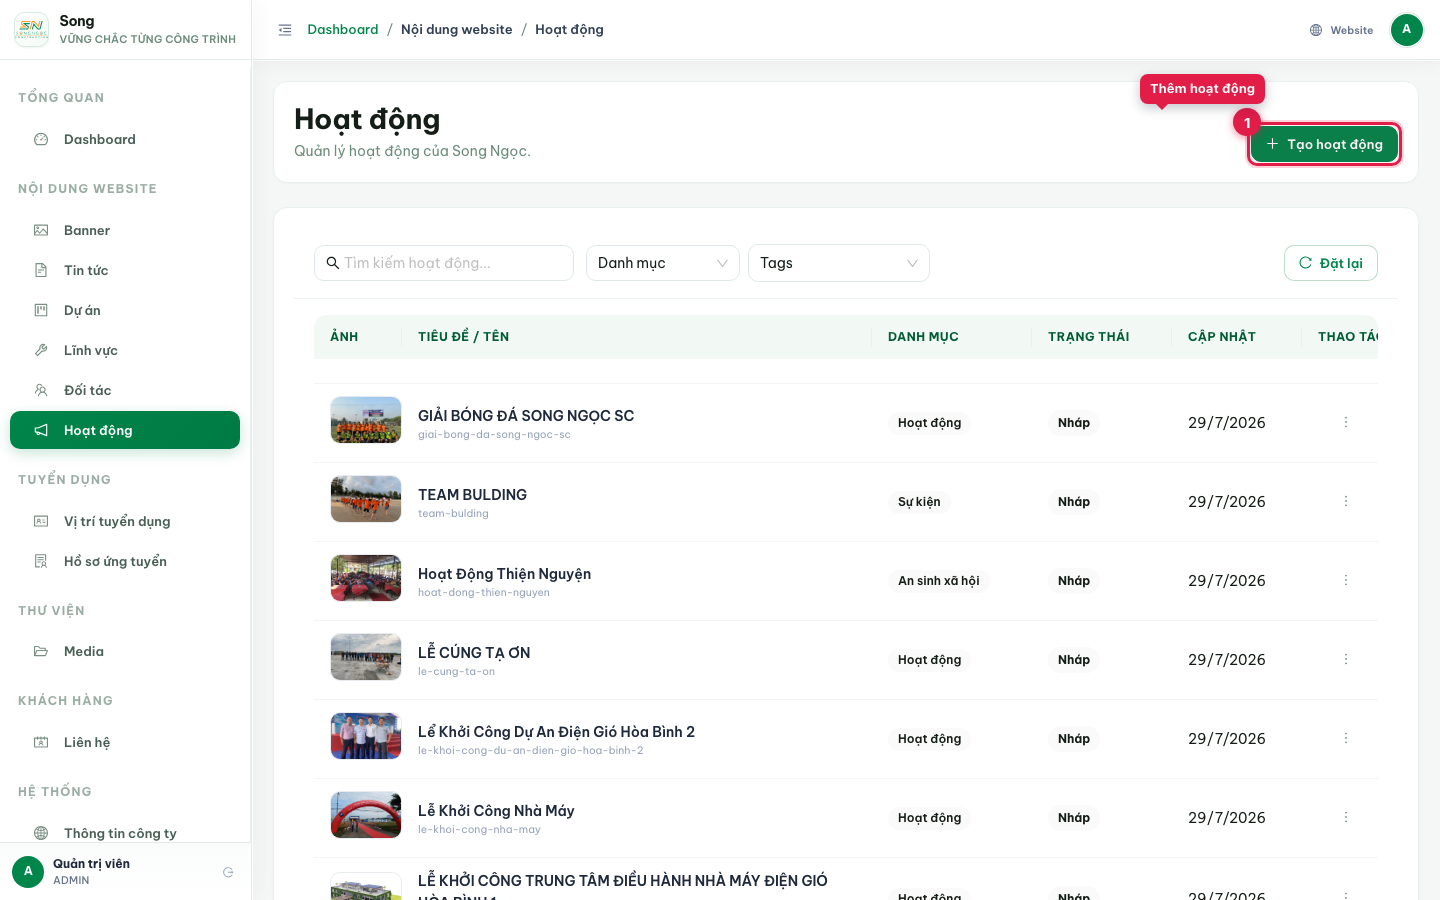Open the user avatar menu in the header

(1406, 30)
